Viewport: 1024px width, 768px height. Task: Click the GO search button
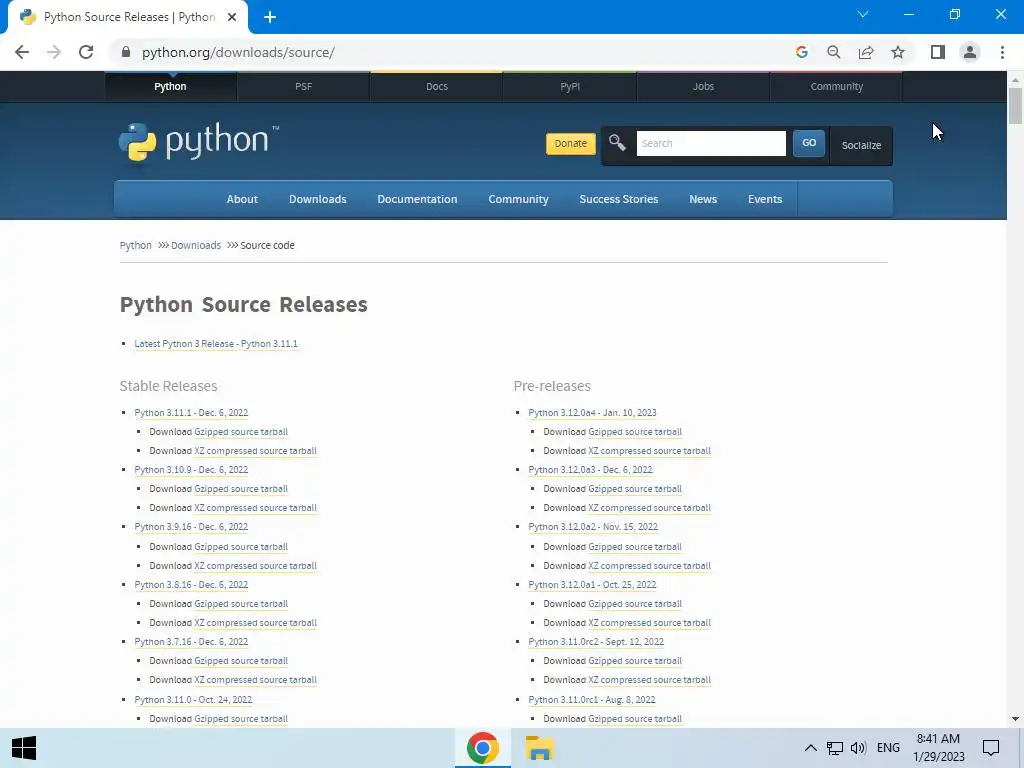808,143
